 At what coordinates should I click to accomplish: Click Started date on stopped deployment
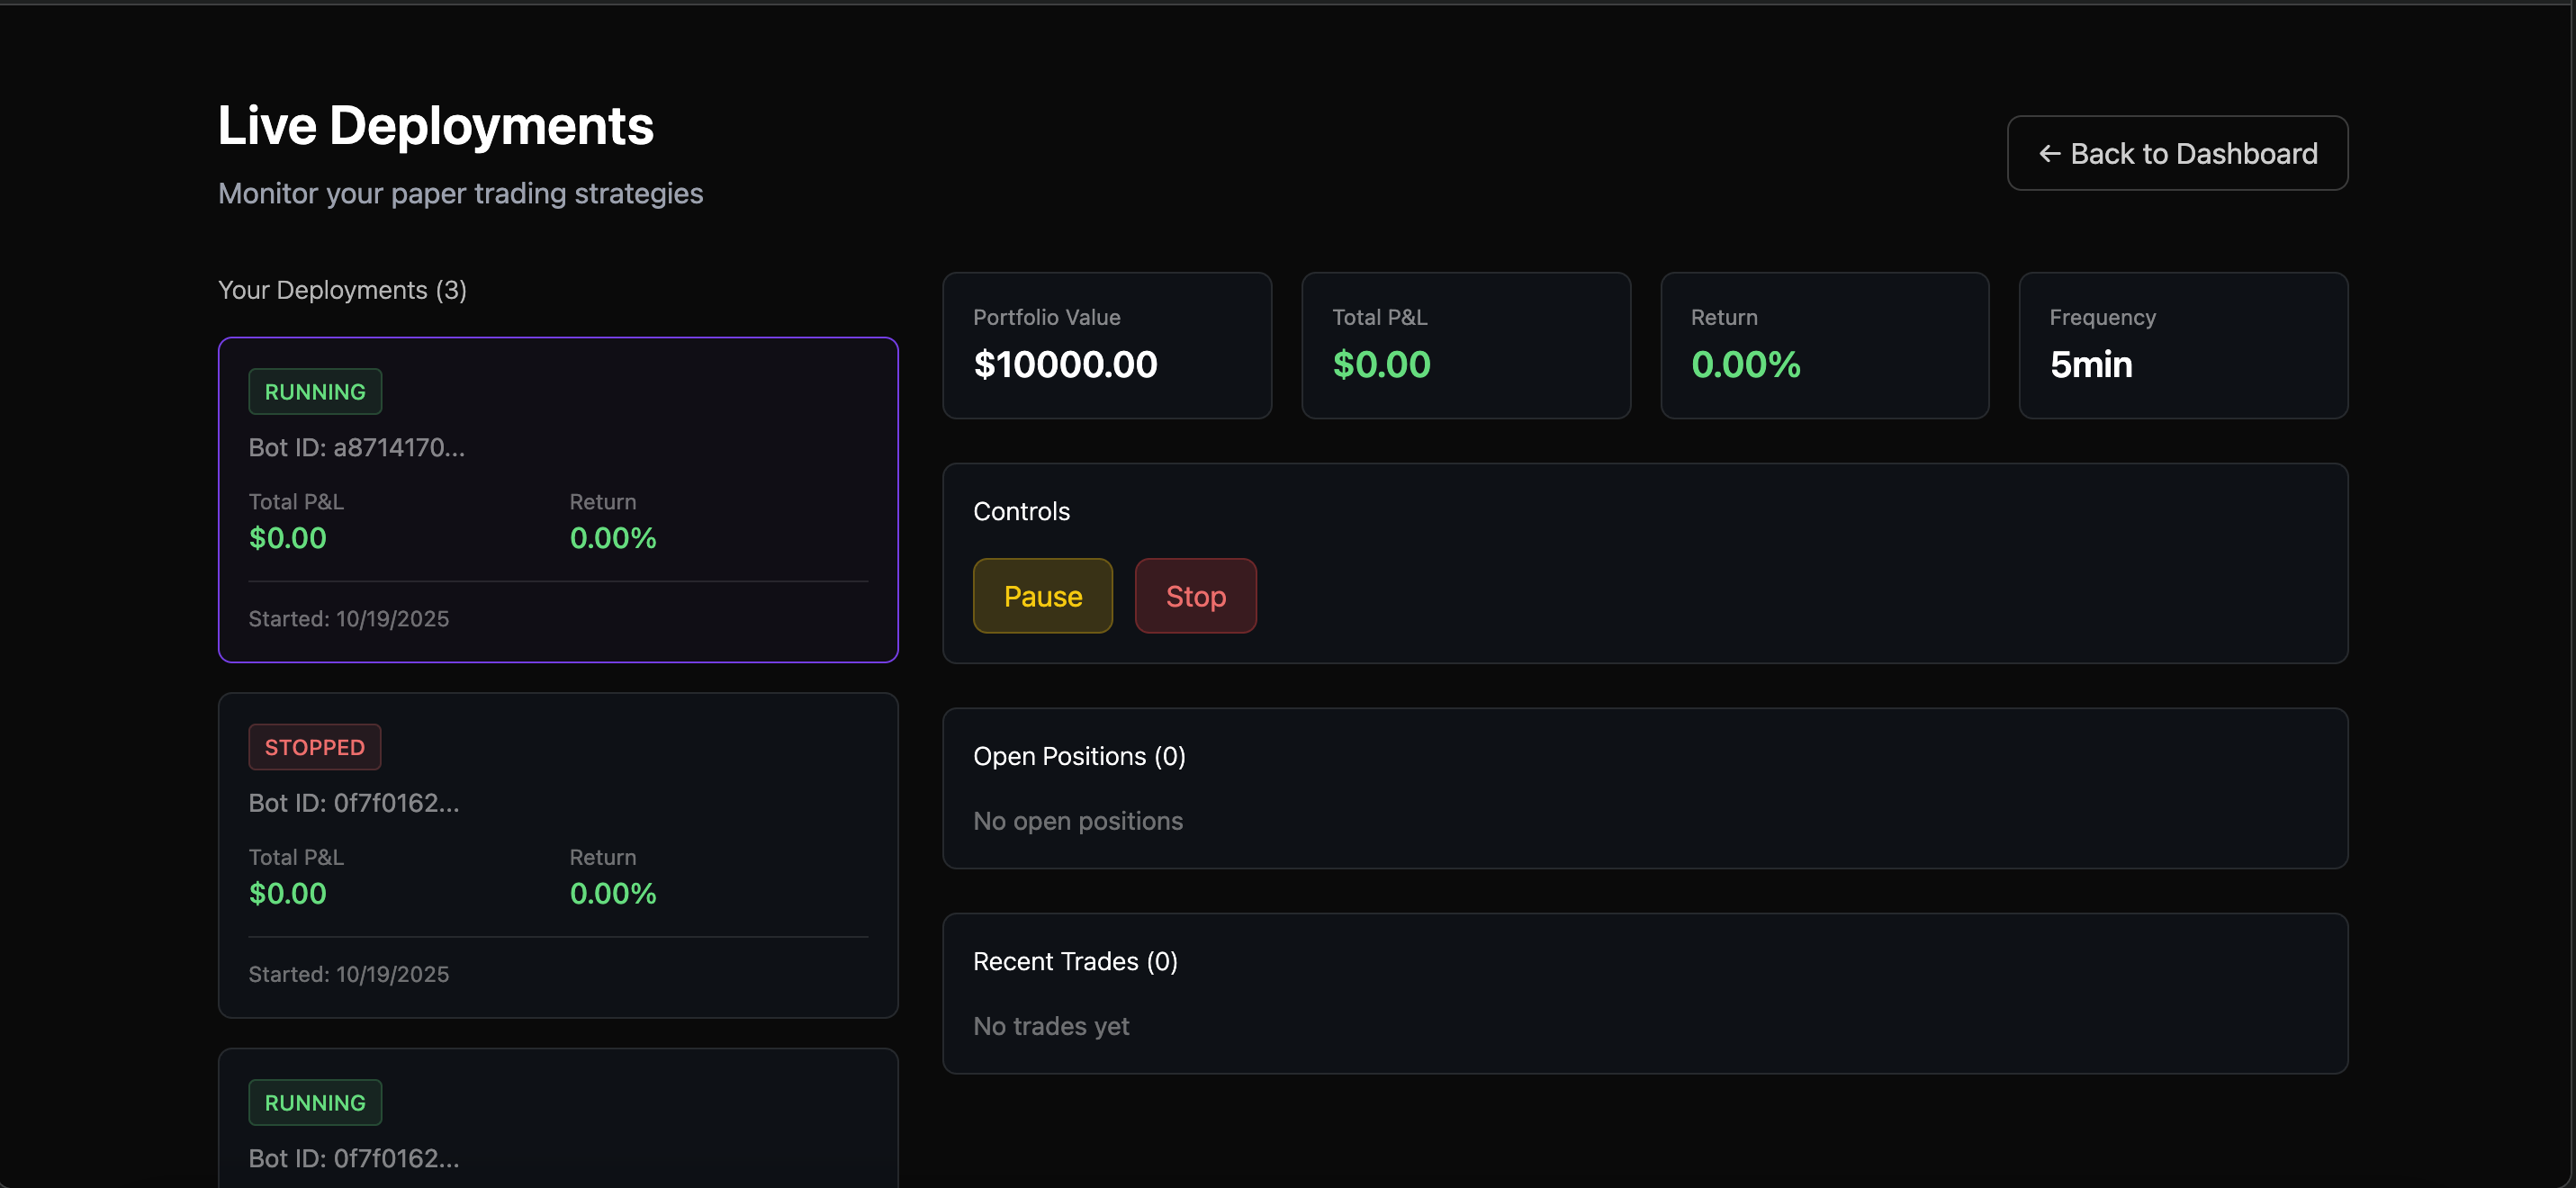pos(348,974)
